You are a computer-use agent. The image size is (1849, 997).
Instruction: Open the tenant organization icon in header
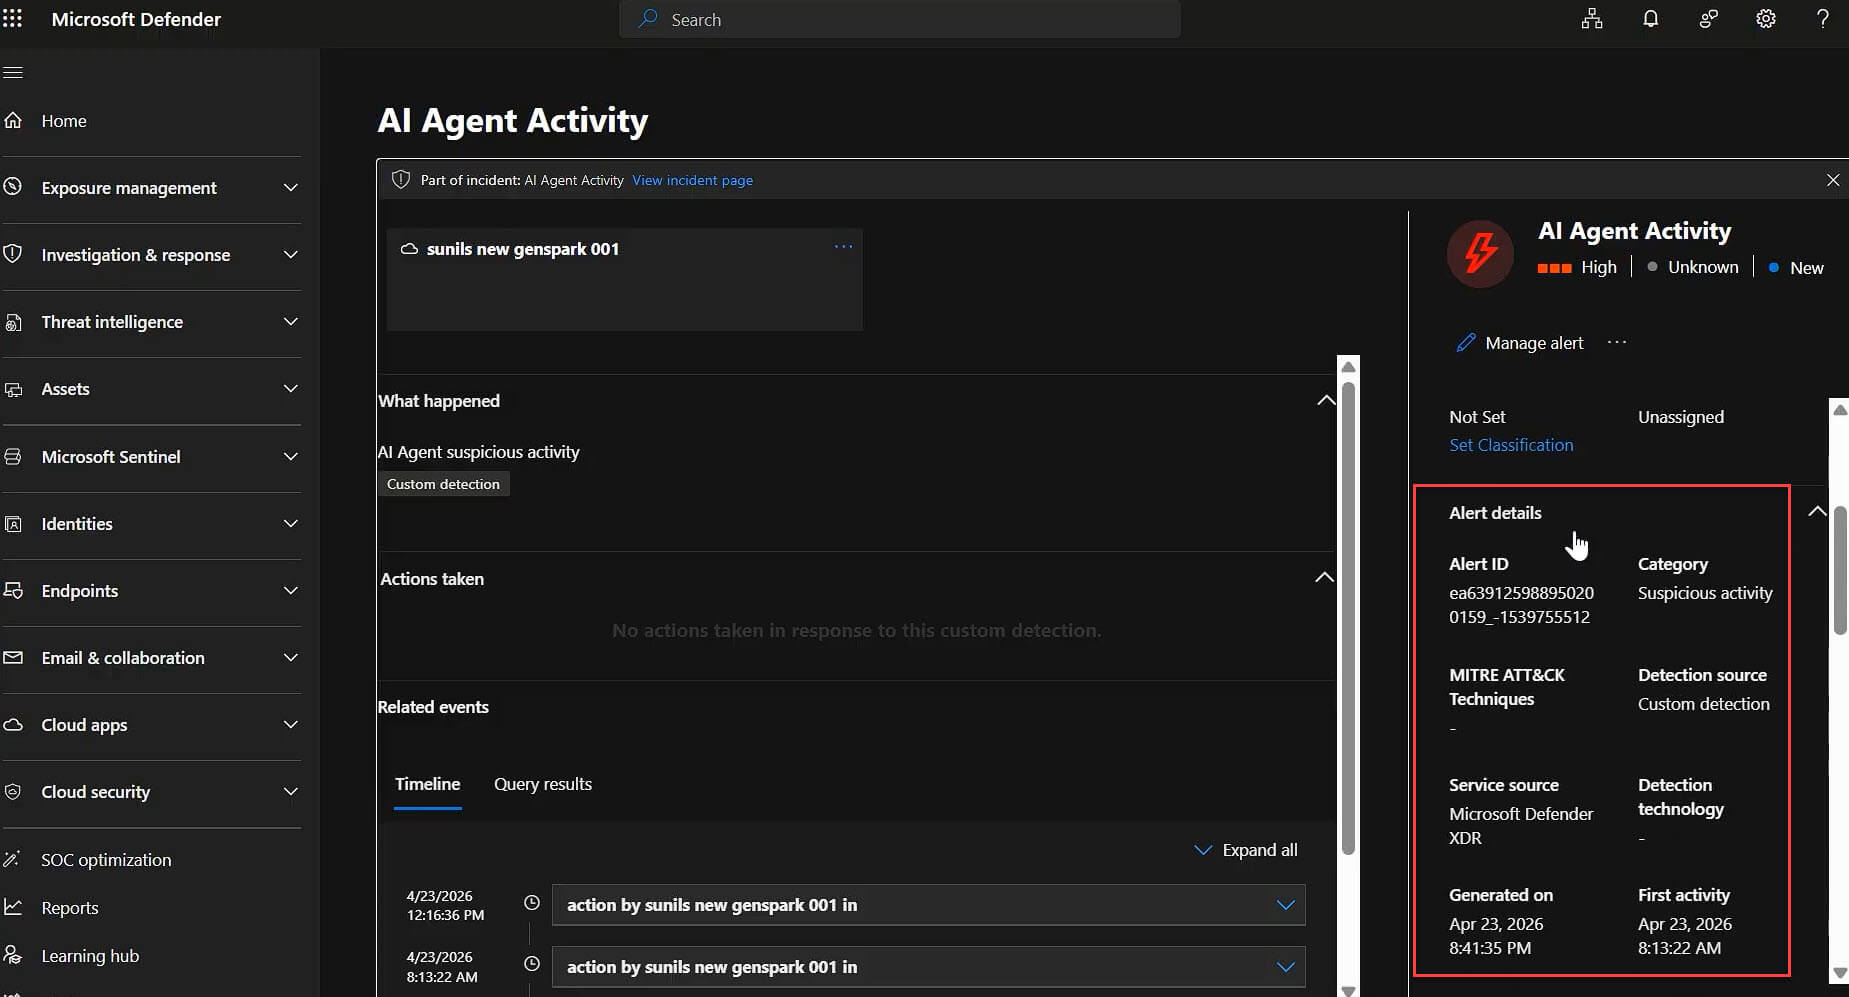click(x=1592, y=19)
